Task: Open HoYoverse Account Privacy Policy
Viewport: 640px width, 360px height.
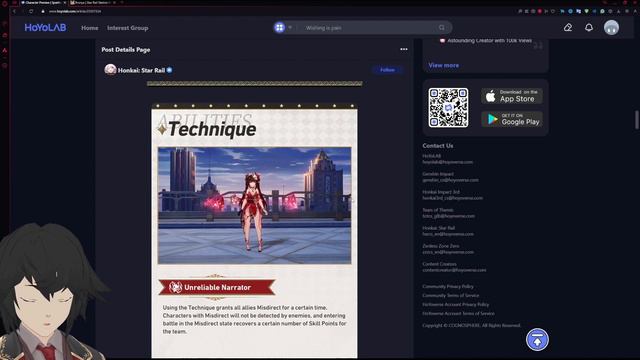Action: [456, 304]
